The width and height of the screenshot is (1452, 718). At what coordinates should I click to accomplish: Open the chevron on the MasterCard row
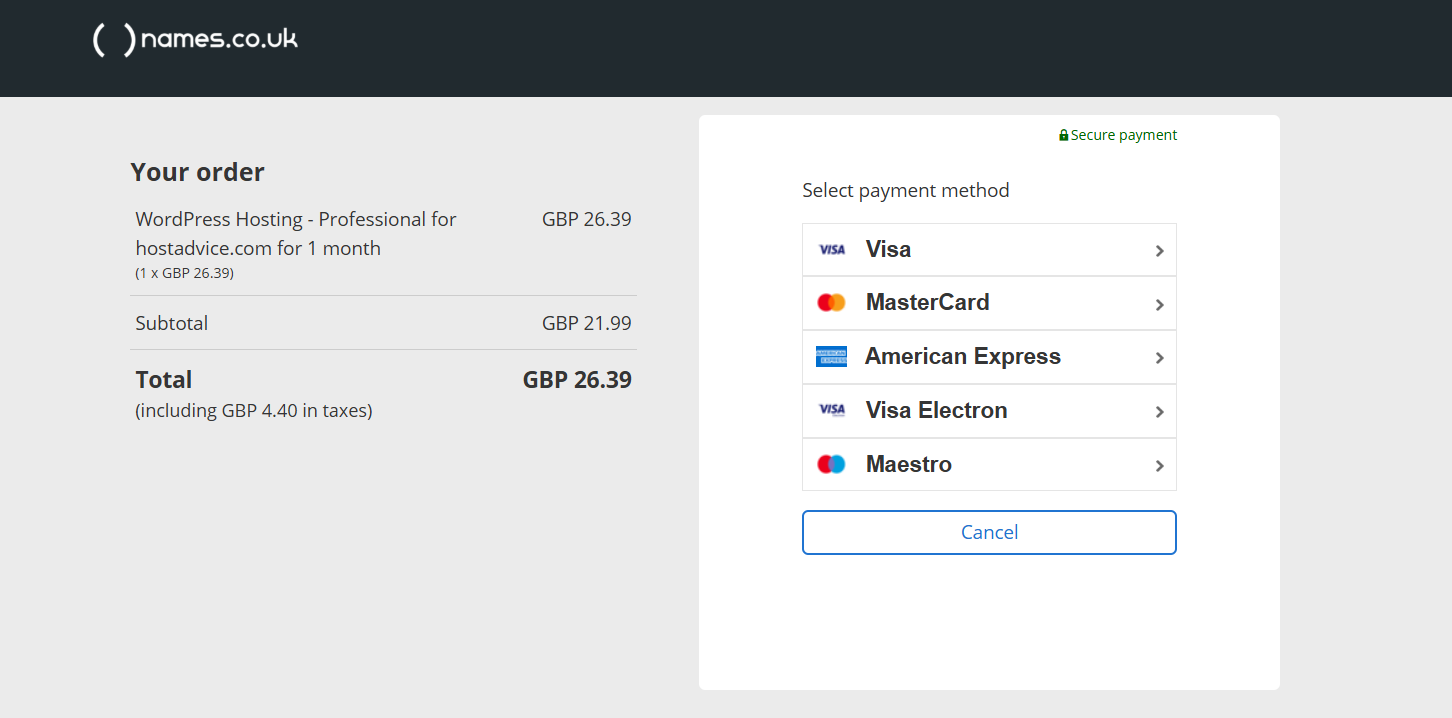pos(1160,305)
